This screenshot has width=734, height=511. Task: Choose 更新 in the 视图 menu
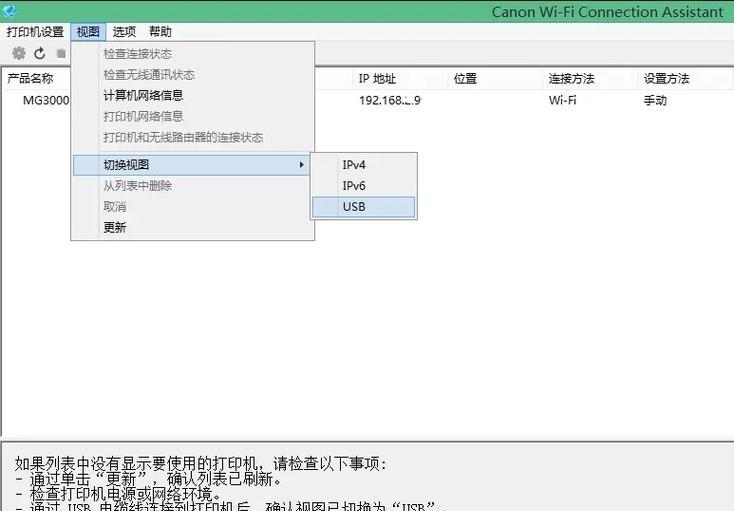pyautogui.click(x=193, y=228)
